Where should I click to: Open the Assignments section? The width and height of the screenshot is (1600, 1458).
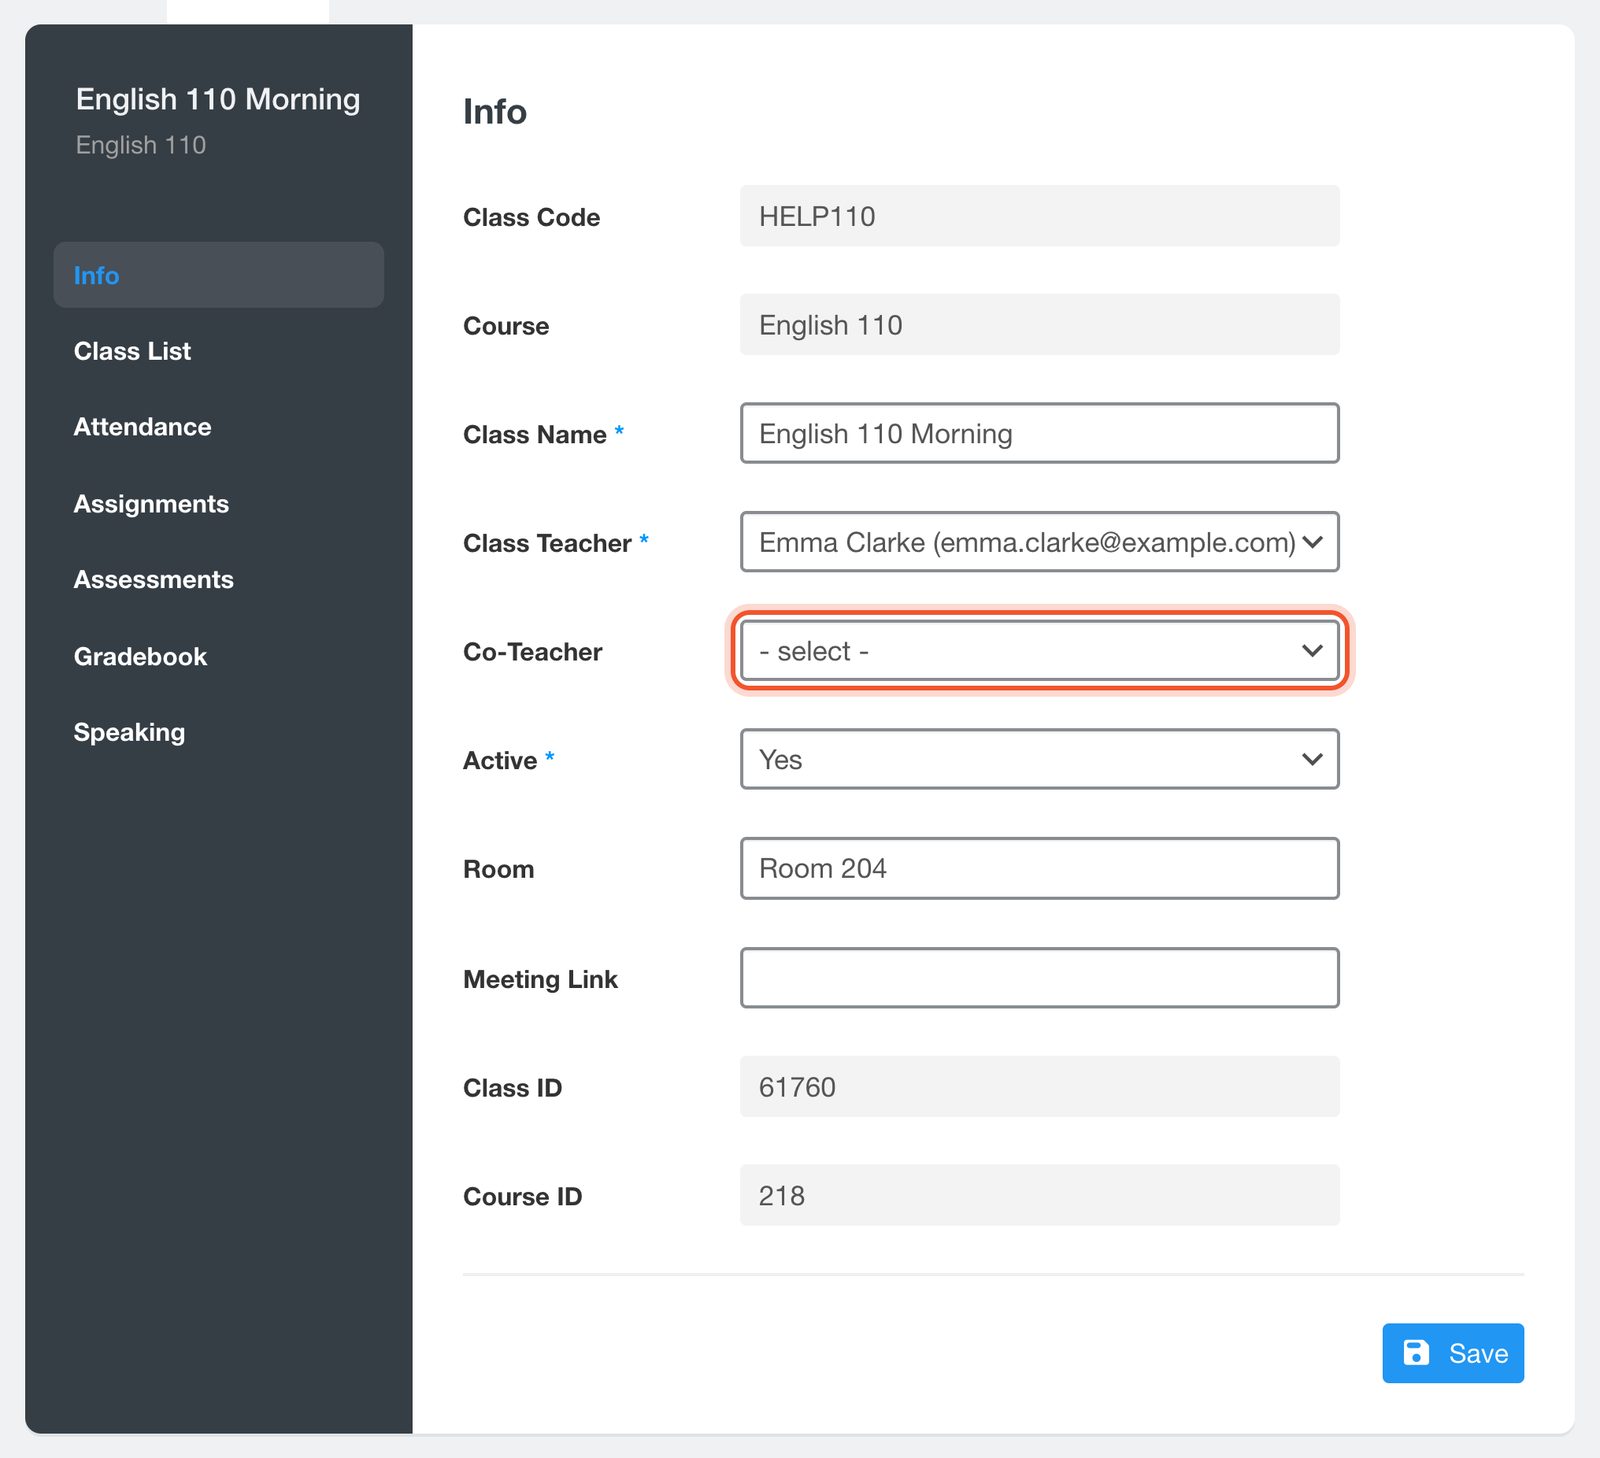click(151, 504)
